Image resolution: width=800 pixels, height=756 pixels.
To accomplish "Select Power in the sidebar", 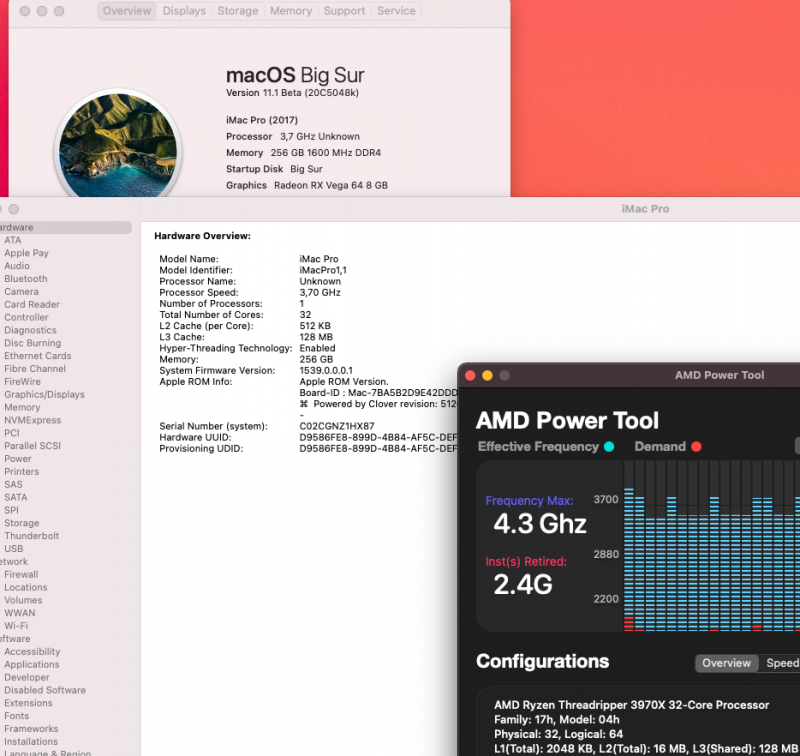I will click(18, 459).
